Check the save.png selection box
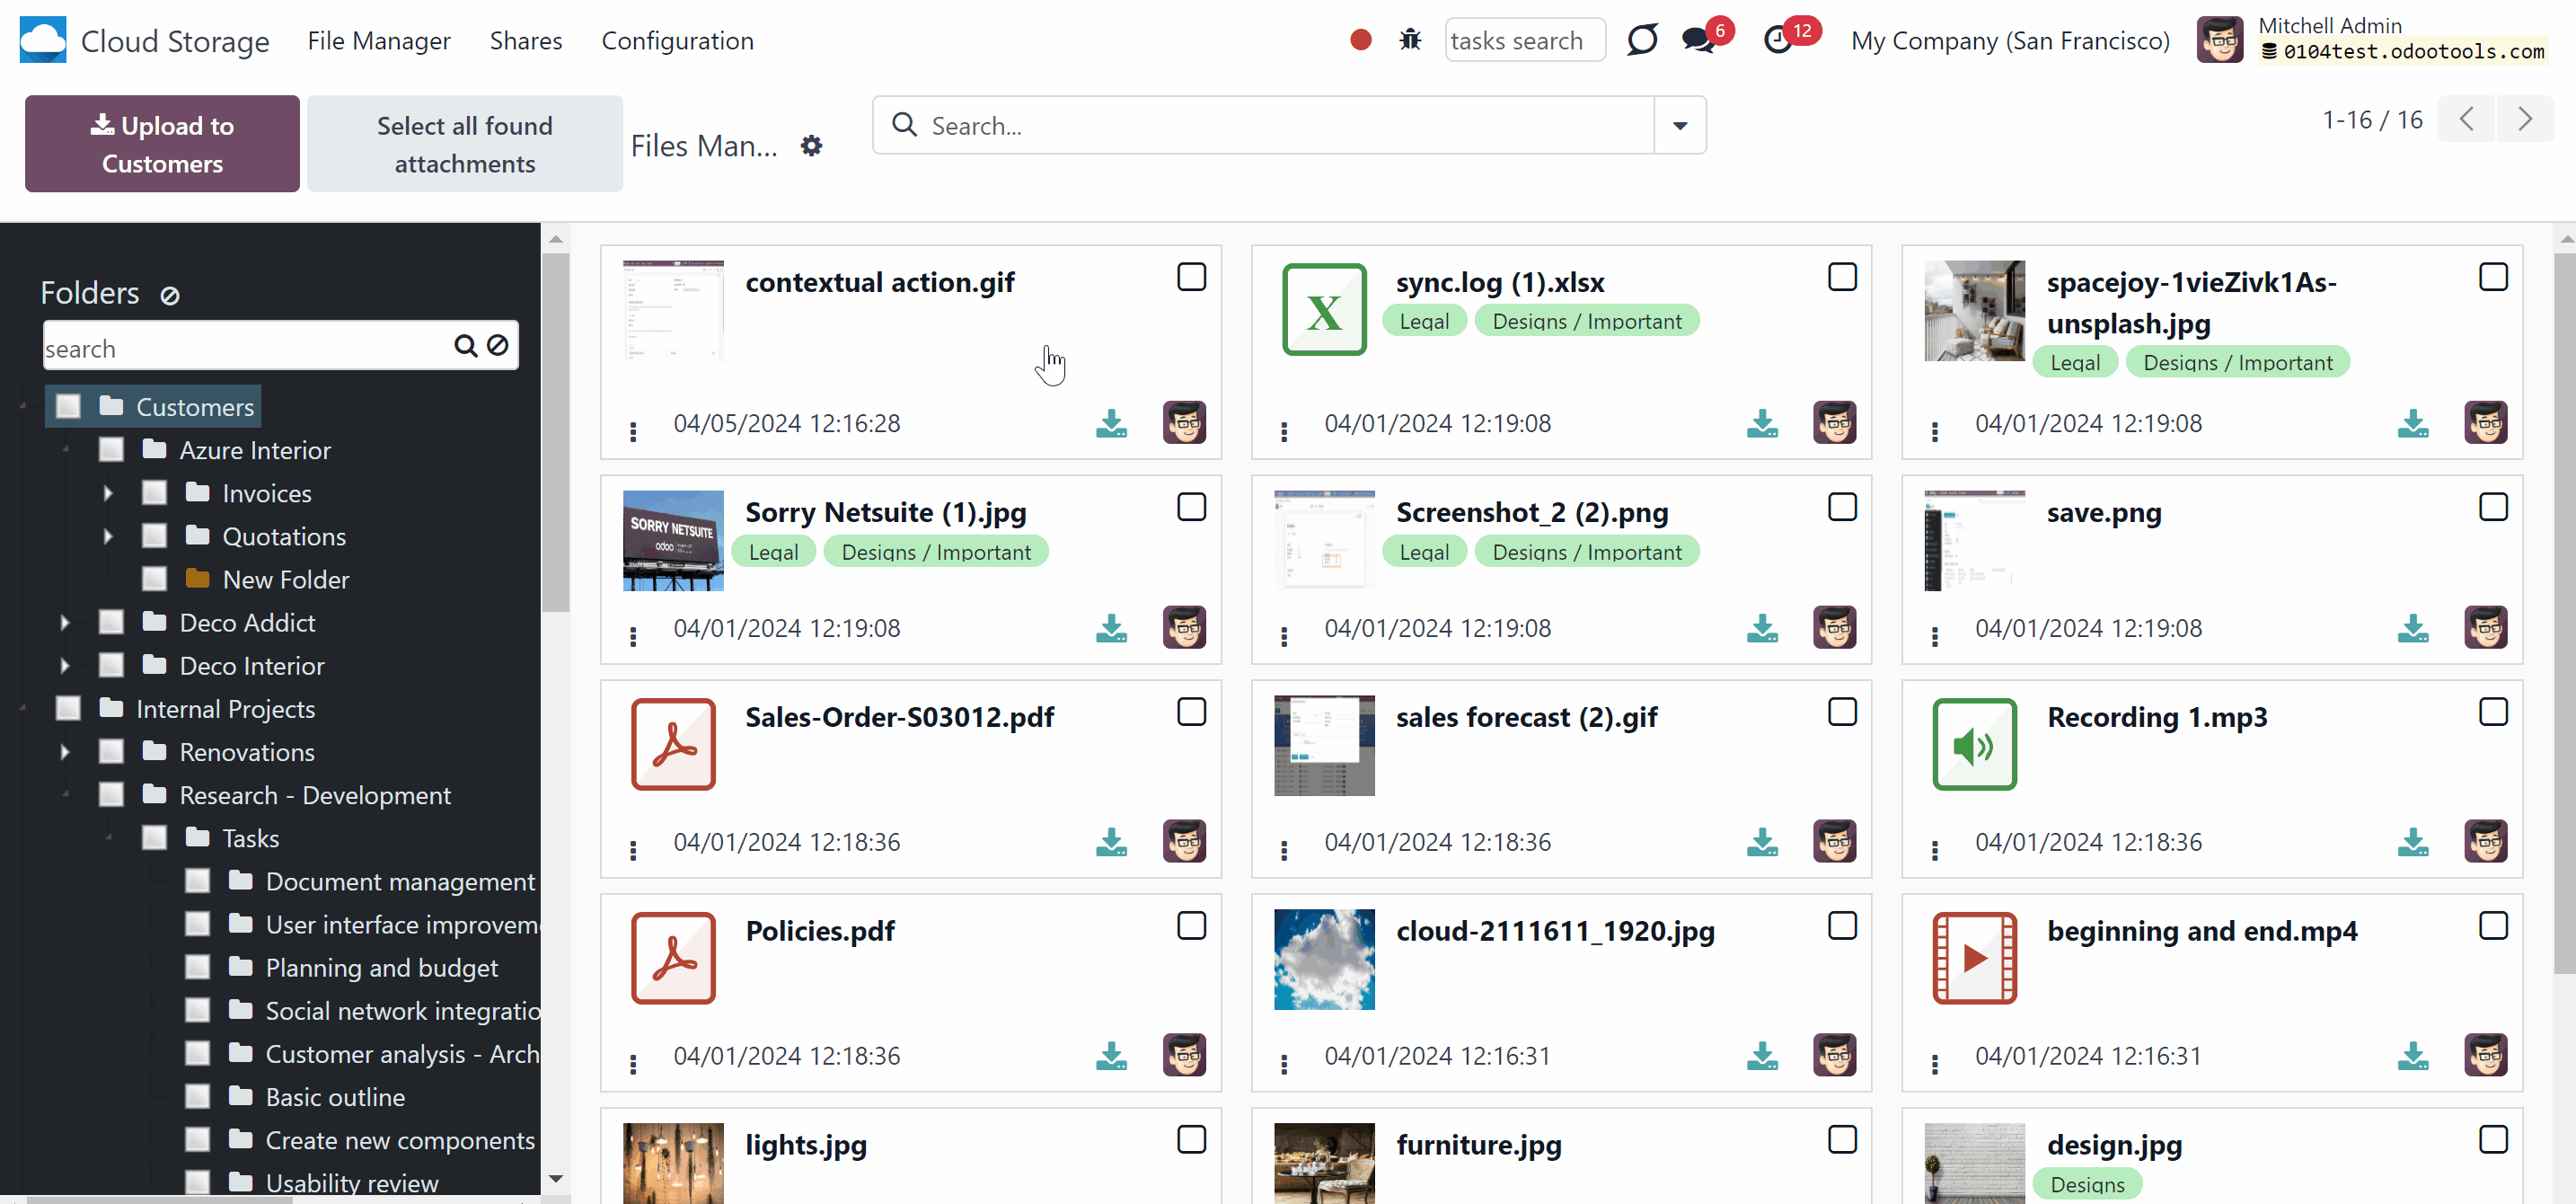The height and width of the screenshot is (1204, 2576). pos(2493,507)
